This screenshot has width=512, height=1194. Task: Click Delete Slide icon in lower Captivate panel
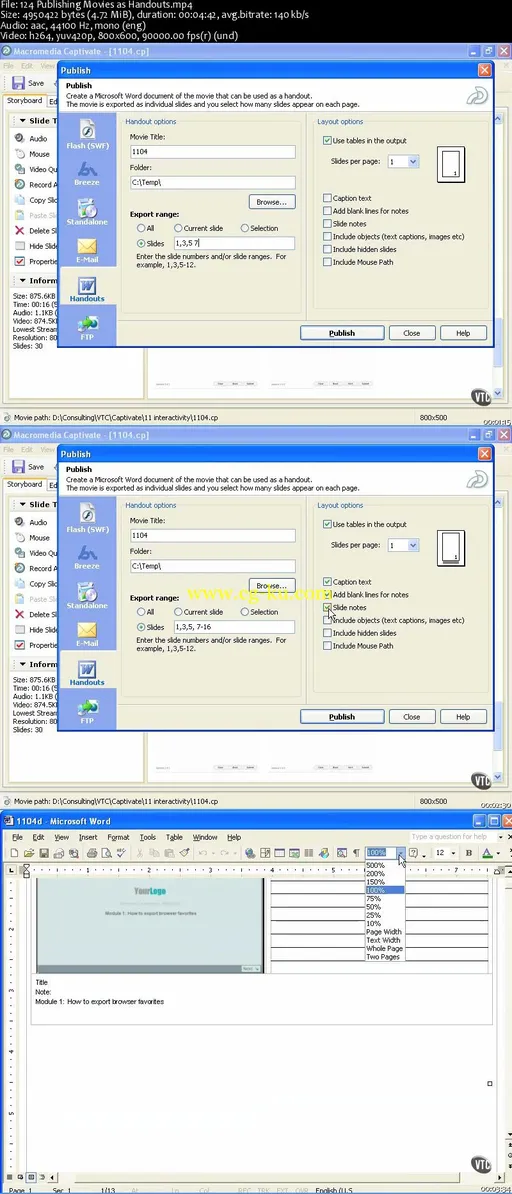tap(19, 615)
